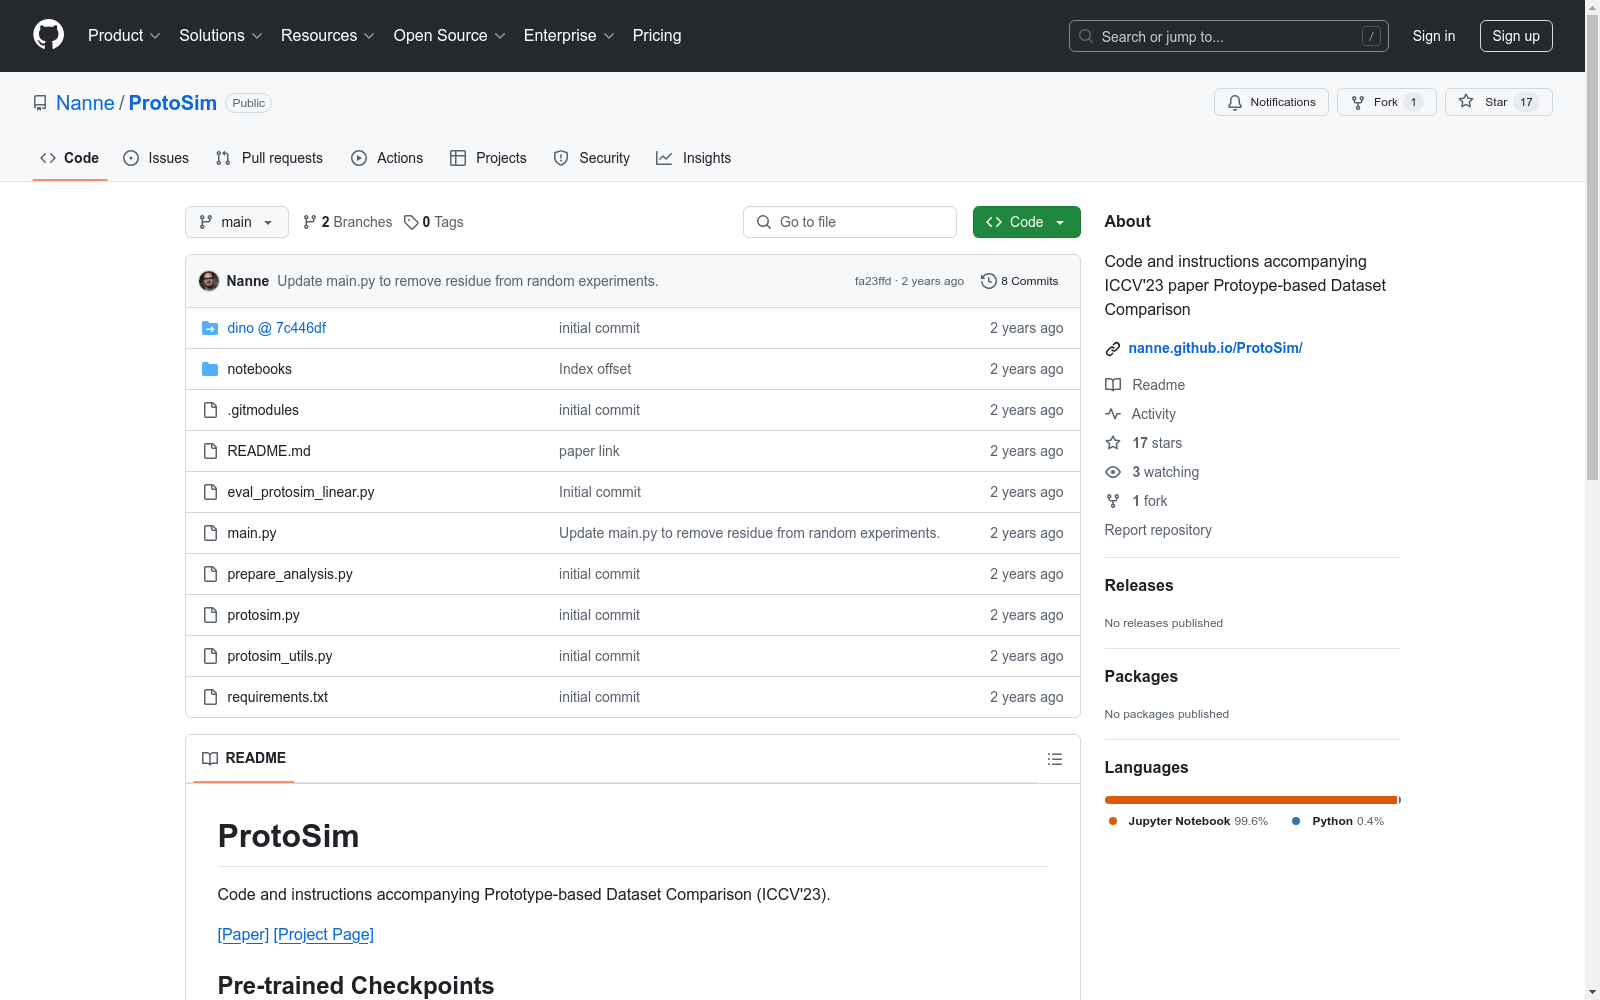Click the prepare_analysis.py file icon
The image size is (1600, 1000).
pos(210,574)
